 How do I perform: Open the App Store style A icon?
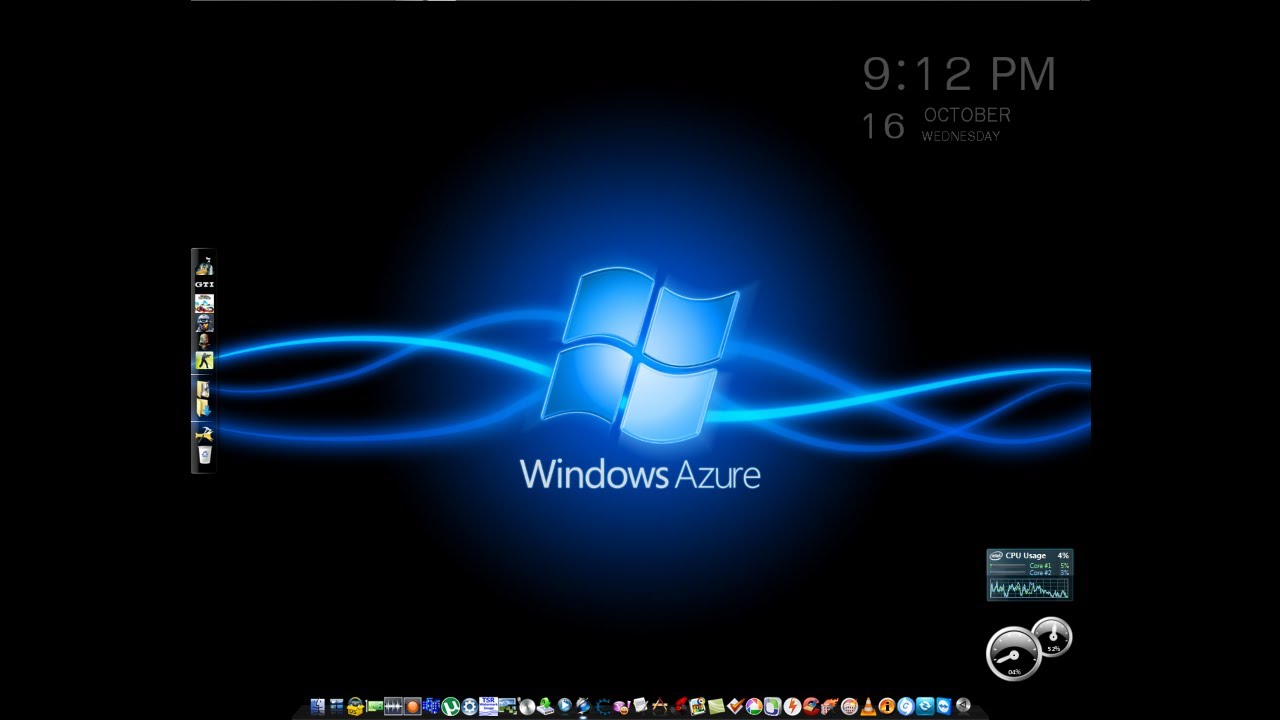[x=660, y=706]
